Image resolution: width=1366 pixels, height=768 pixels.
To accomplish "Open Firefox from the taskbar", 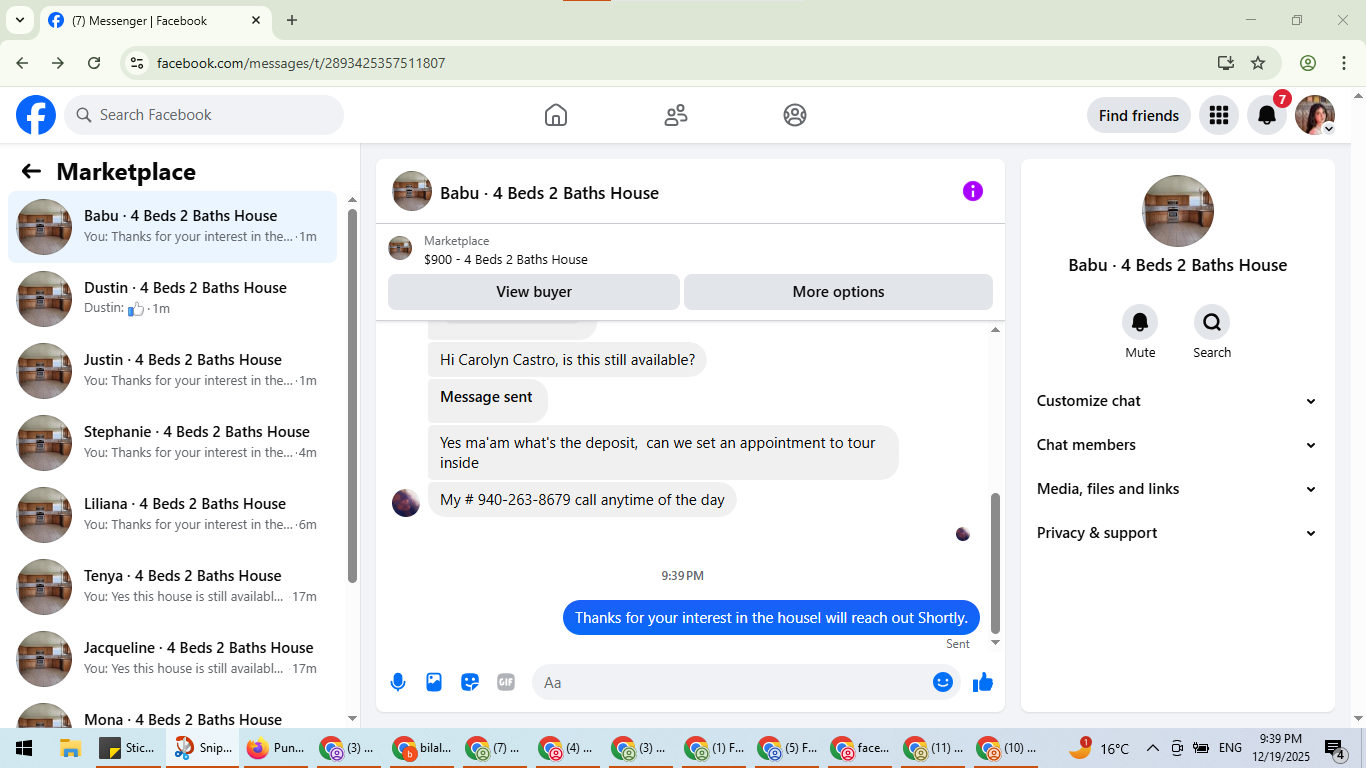I will click(275, 748).
